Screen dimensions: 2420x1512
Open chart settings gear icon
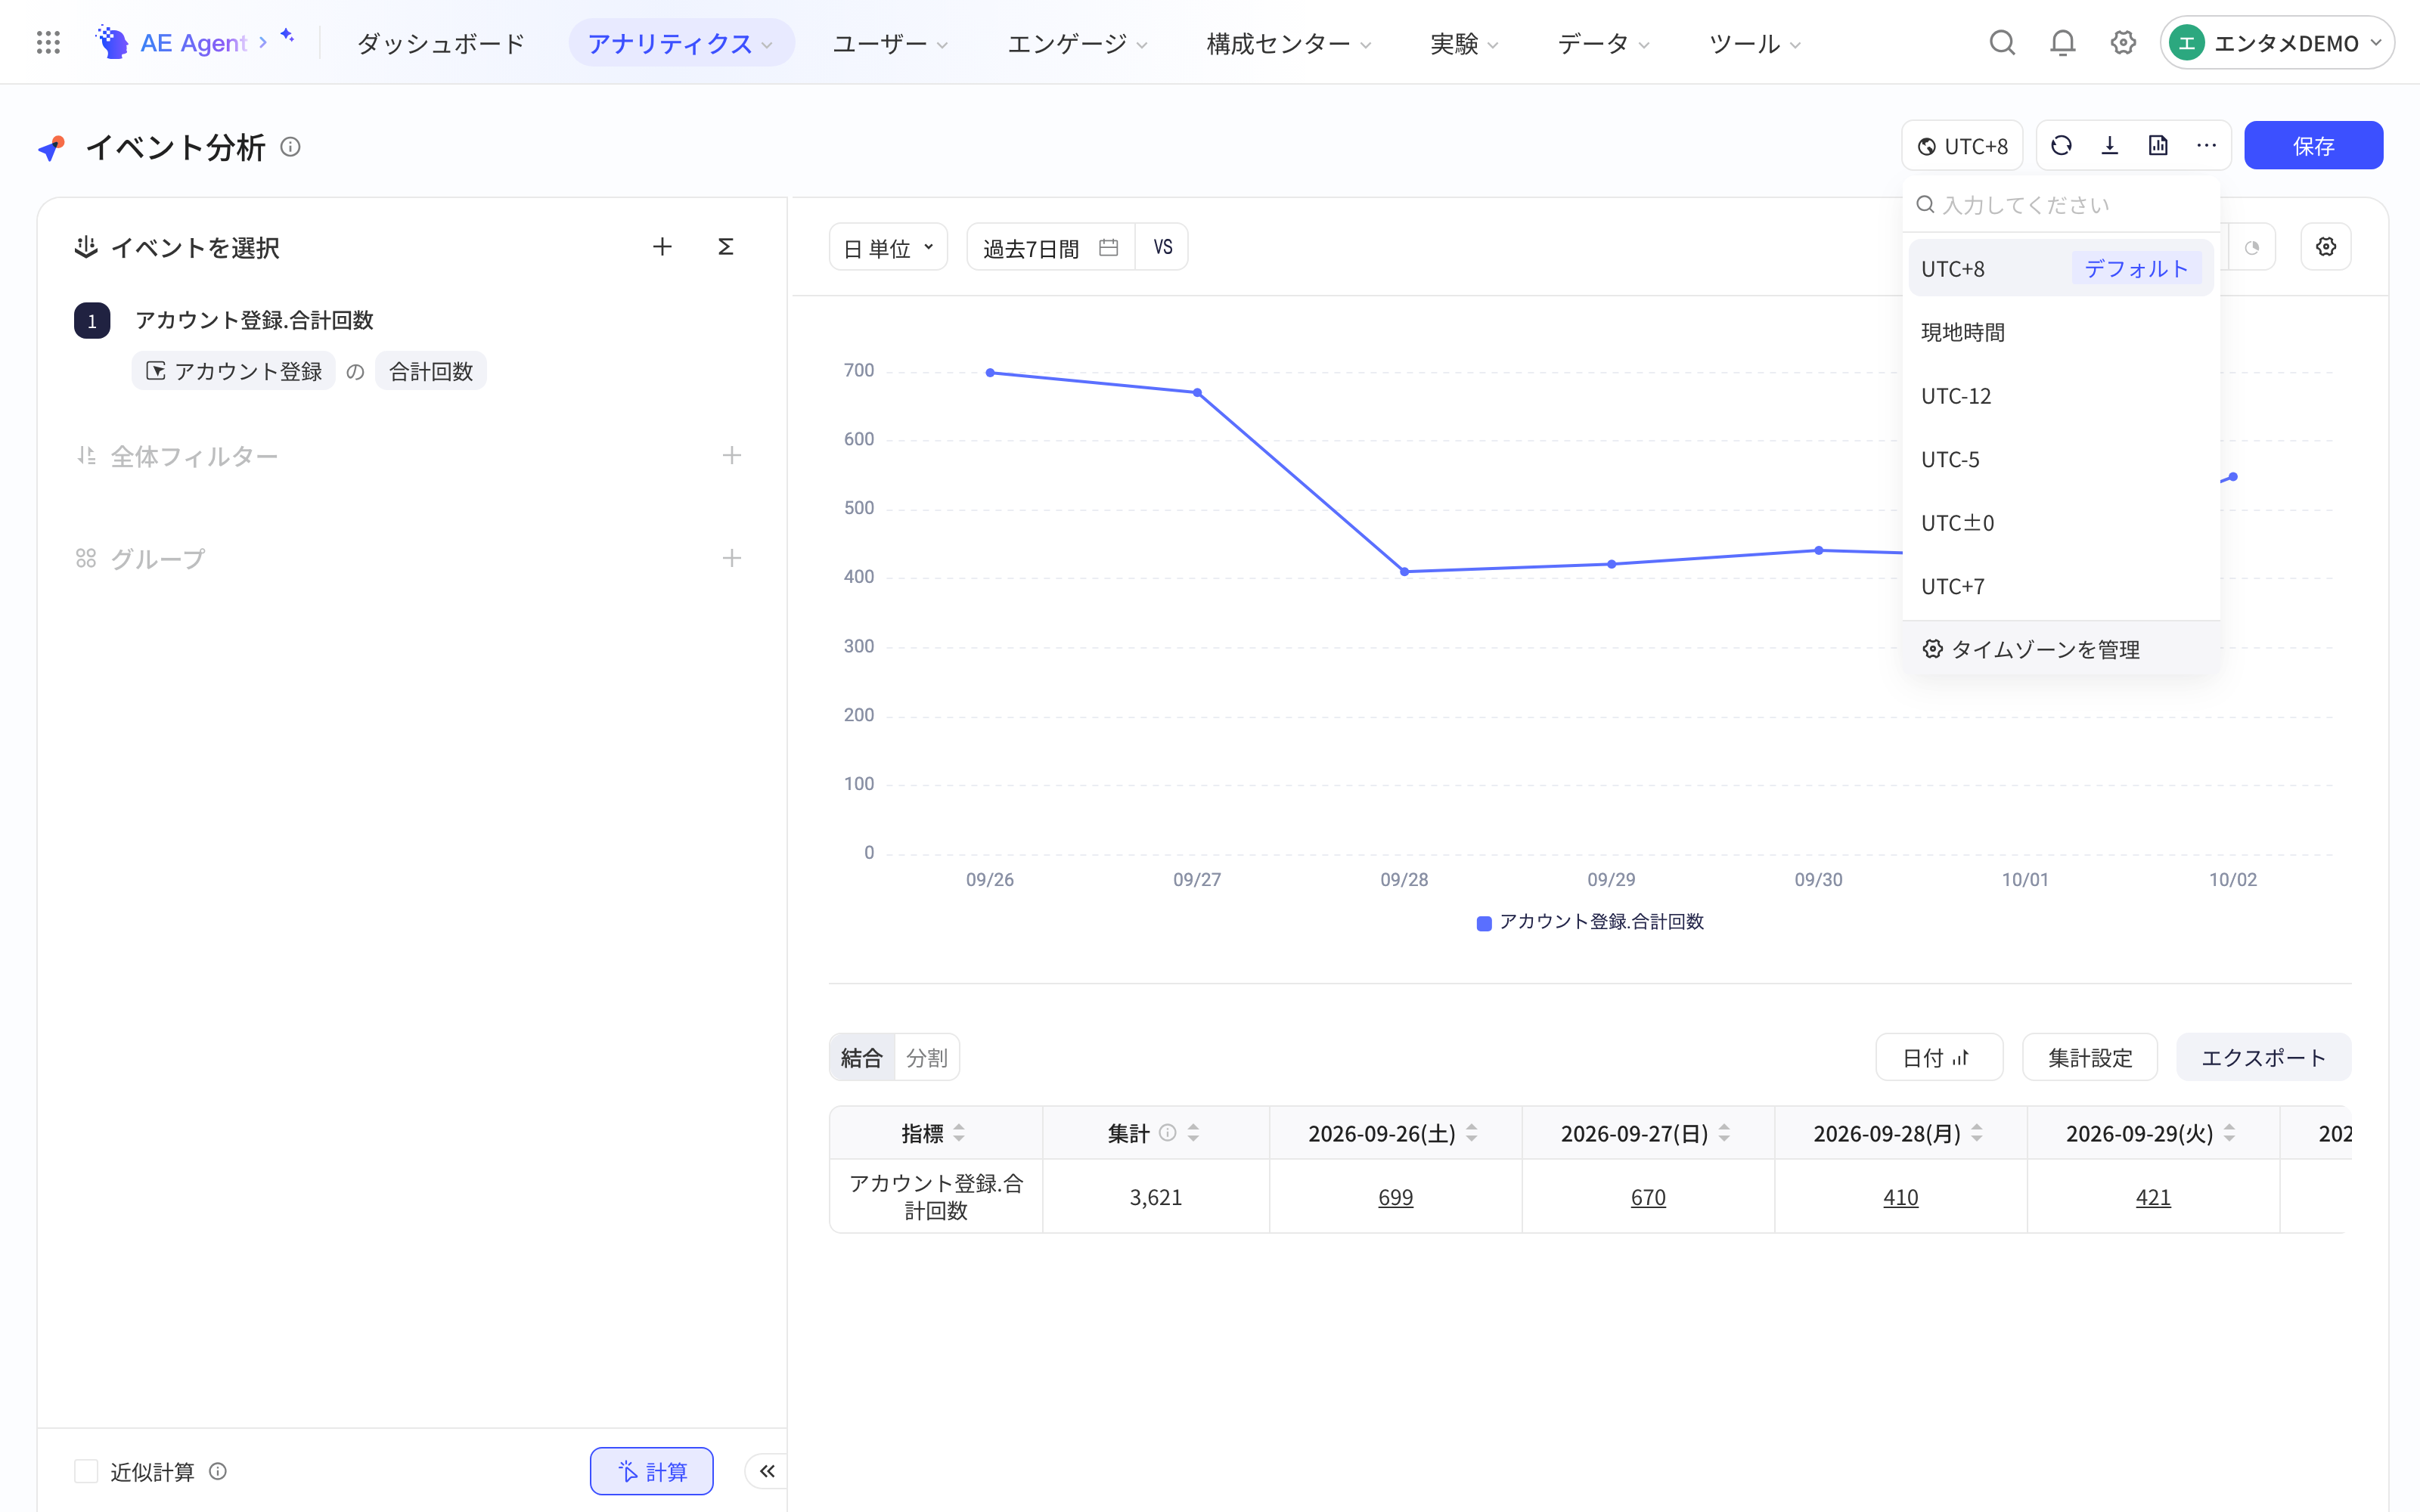click(2326, 247)
